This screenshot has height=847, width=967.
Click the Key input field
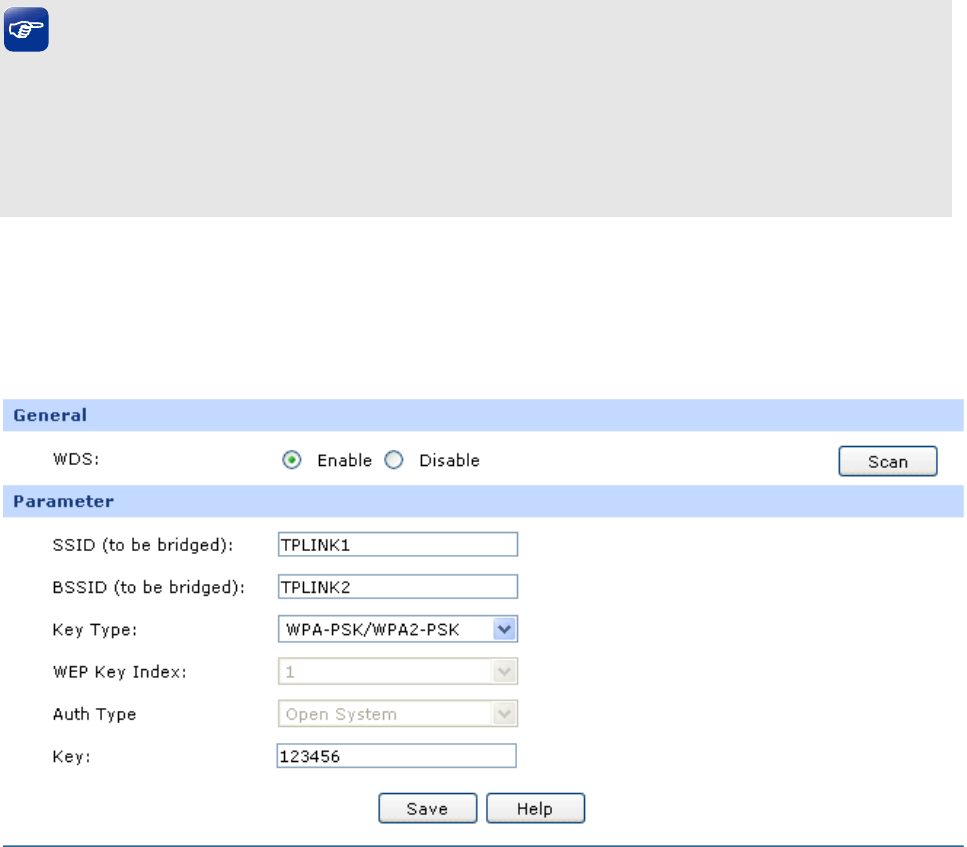pyautogui.click(x=397, y=756)
